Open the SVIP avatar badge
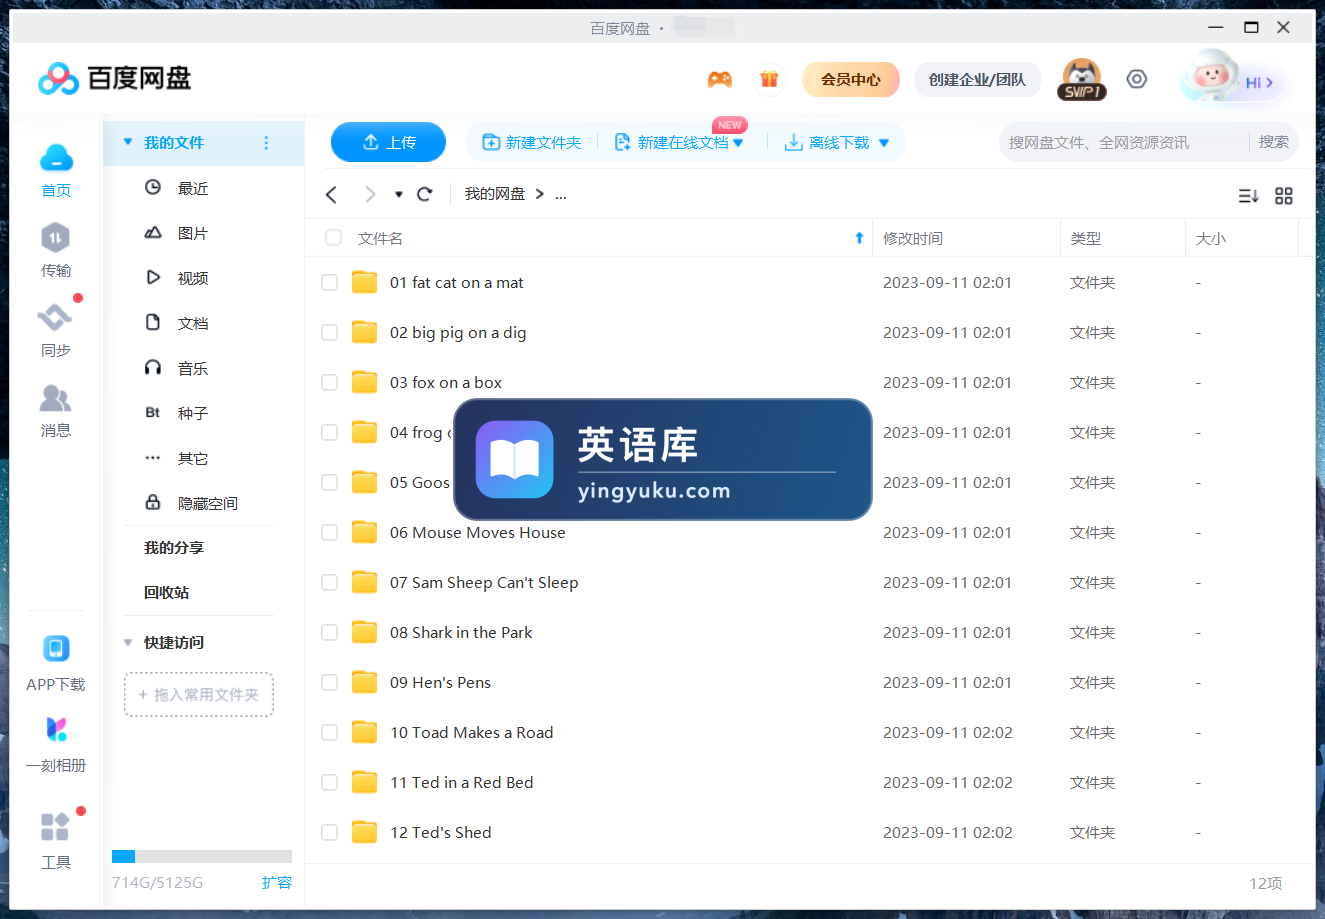 tap(1082, 79)
